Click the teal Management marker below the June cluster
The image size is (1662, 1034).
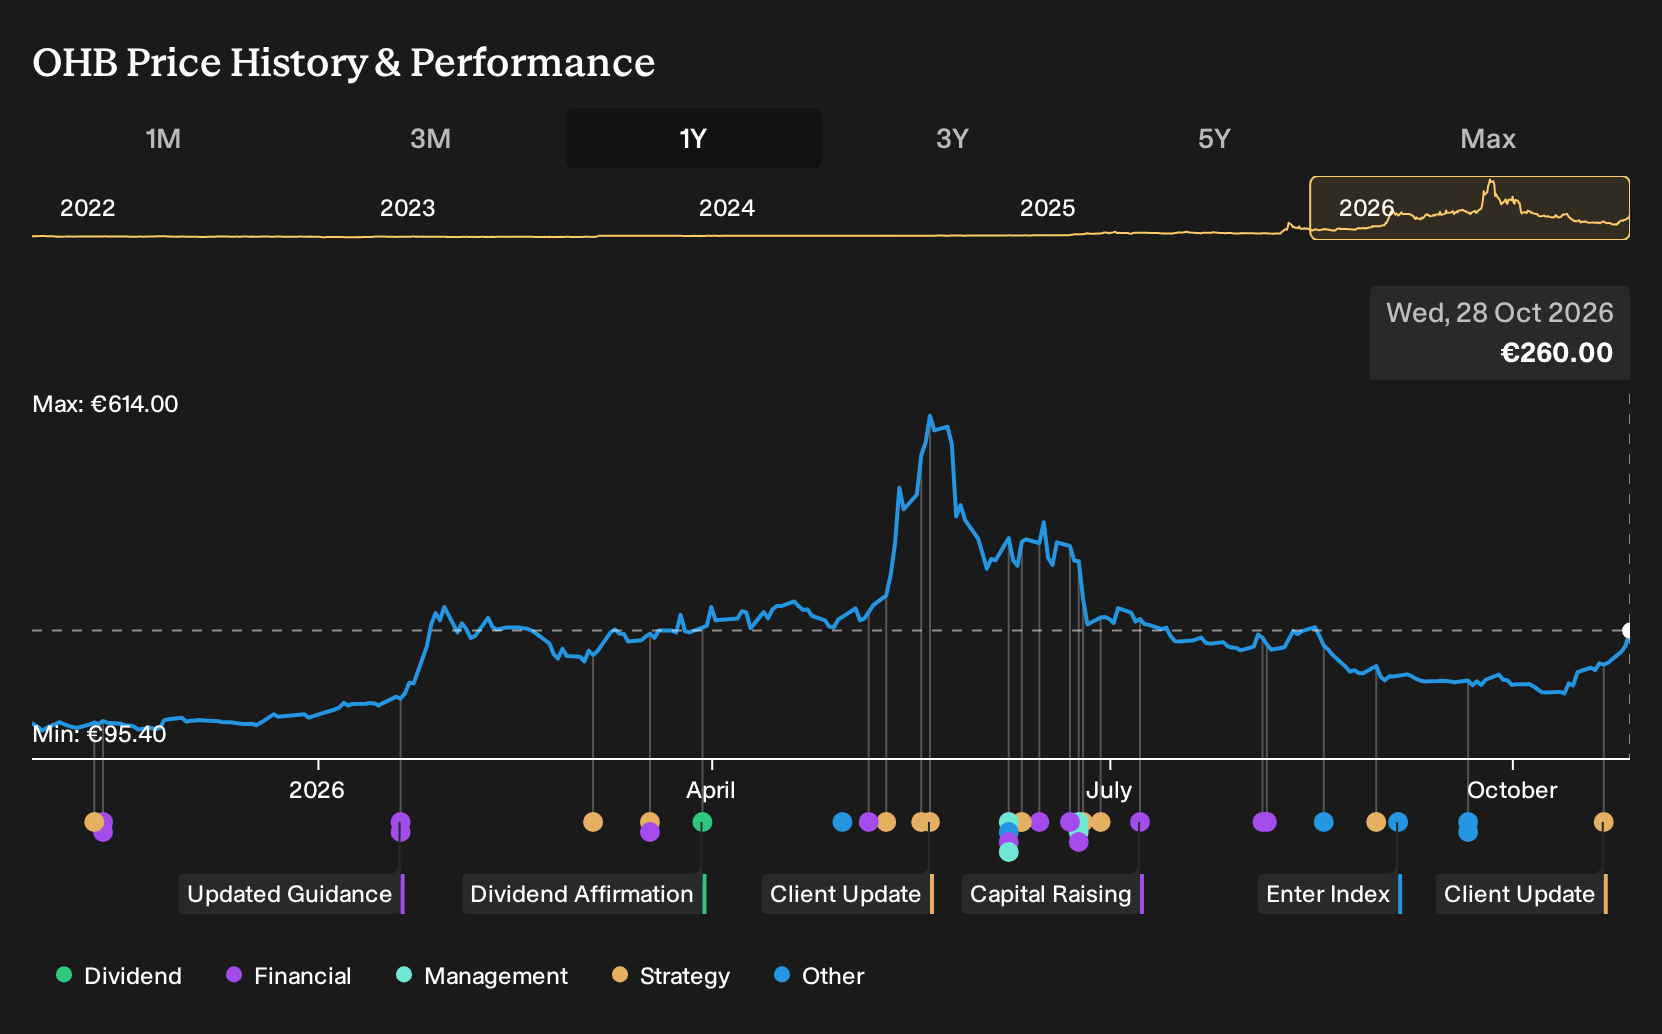1009,852
